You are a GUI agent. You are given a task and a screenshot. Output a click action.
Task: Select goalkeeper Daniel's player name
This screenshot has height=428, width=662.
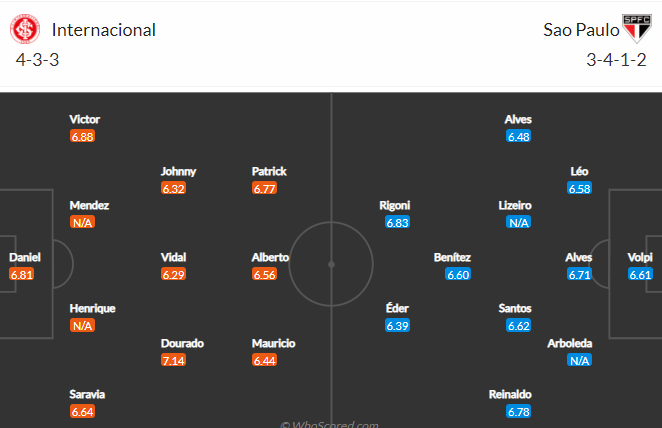[x=25, y=257]
